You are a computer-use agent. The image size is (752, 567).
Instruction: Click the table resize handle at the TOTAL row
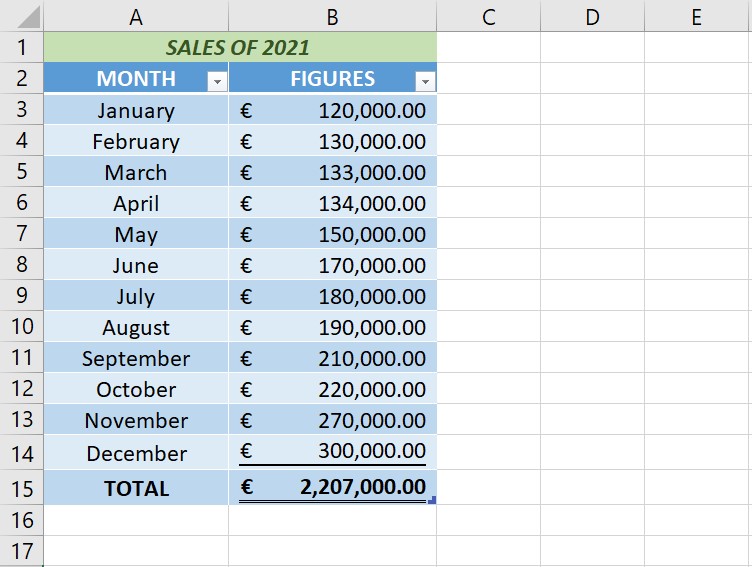coord(431,499)
